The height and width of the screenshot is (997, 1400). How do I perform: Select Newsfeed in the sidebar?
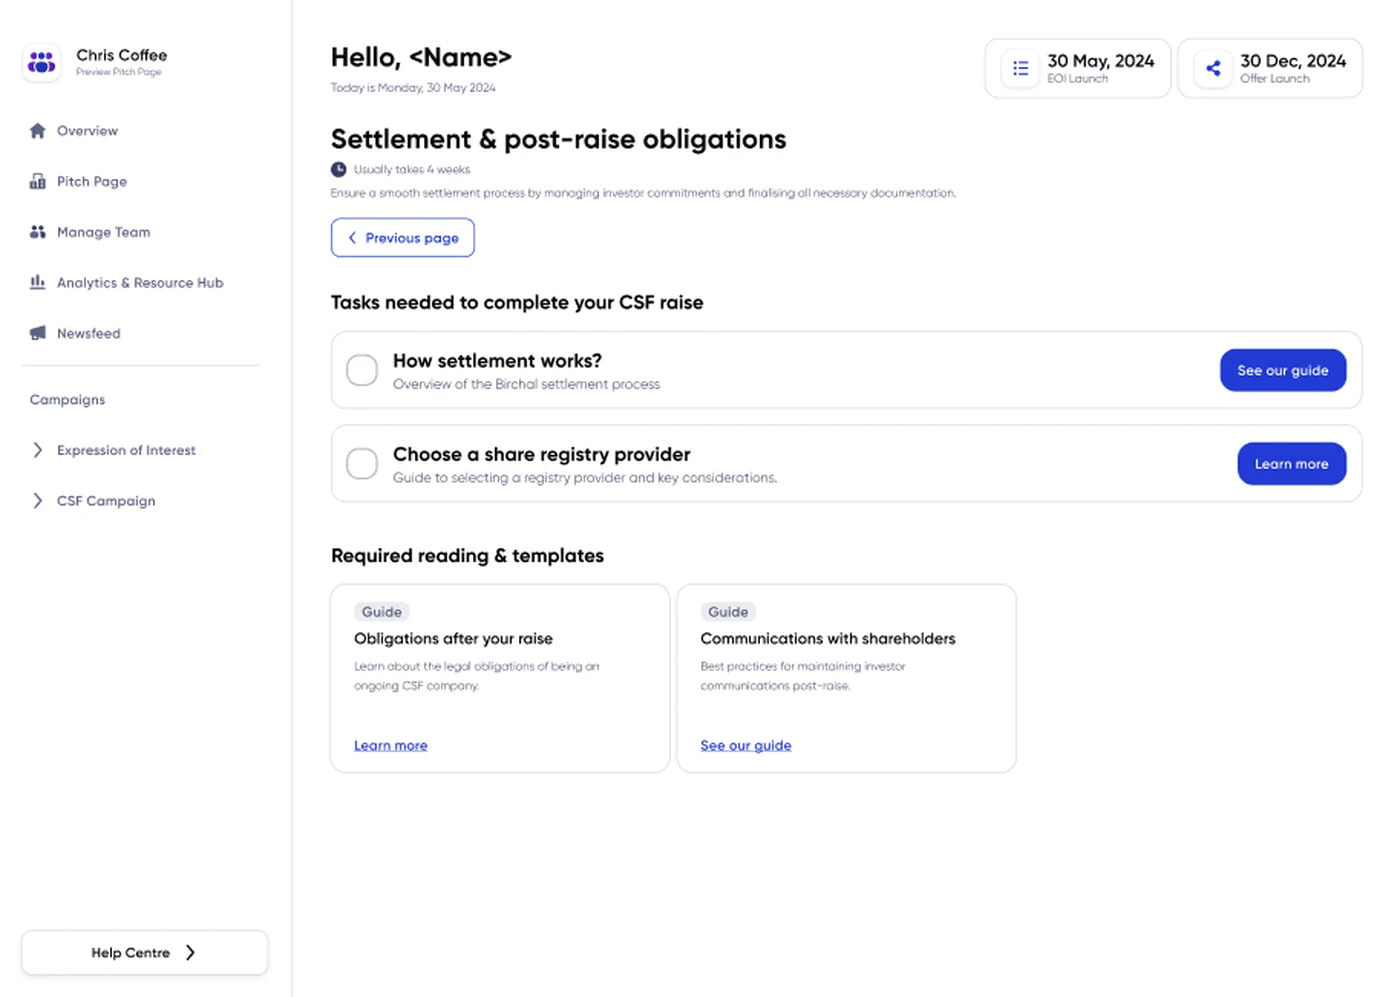89,333
